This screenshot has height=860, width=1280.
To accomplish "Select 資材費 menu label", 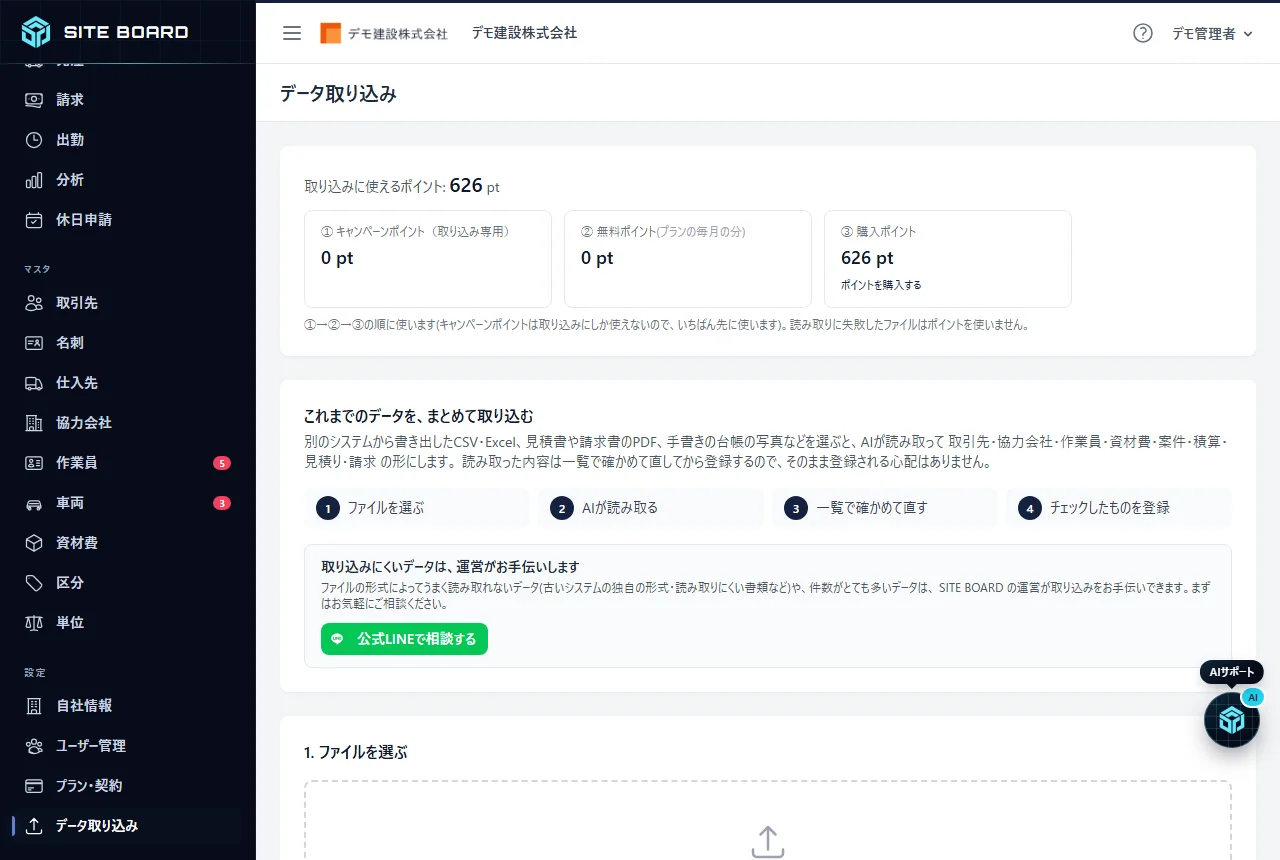I will 77,543.
